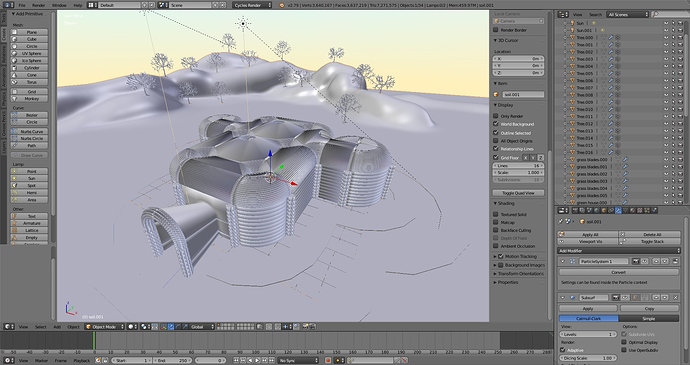Click Toggle Quad View button
690x365 pixels.
click(x=518, y=193)
